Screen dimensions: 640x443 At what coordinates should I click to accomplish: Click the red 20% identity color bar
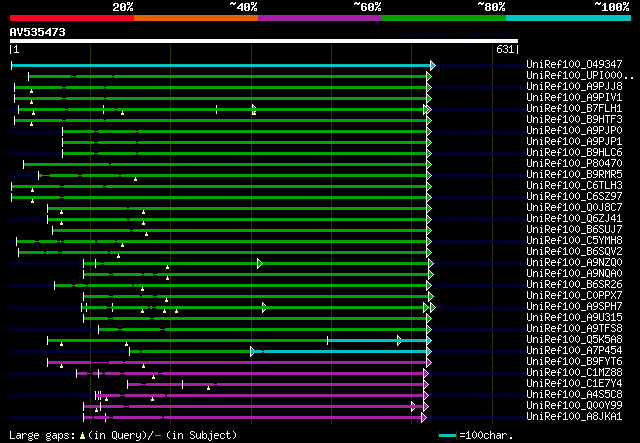coord(72,18)
